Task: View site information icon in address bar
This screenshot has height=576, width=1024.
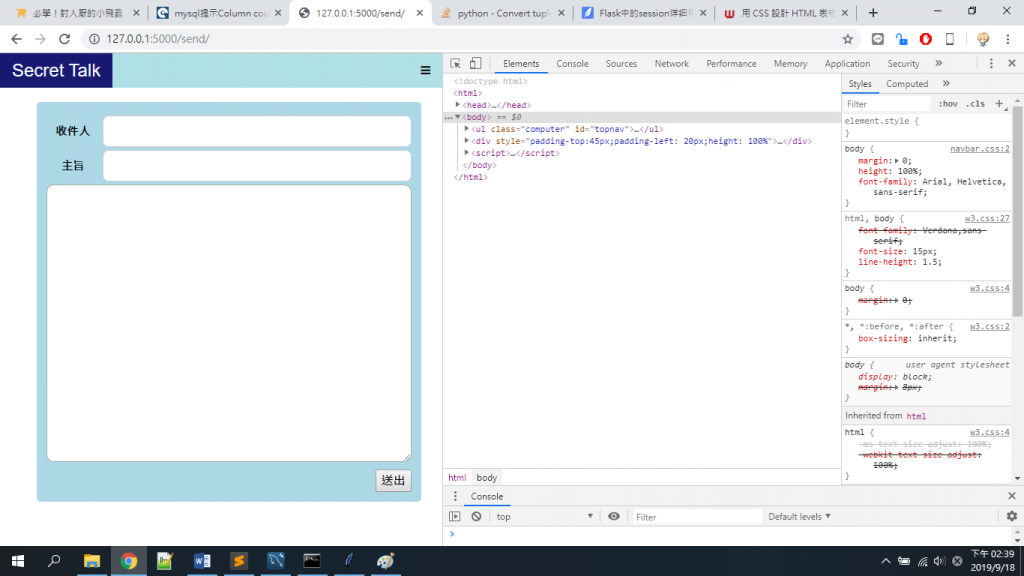Action: click(94, 39)
